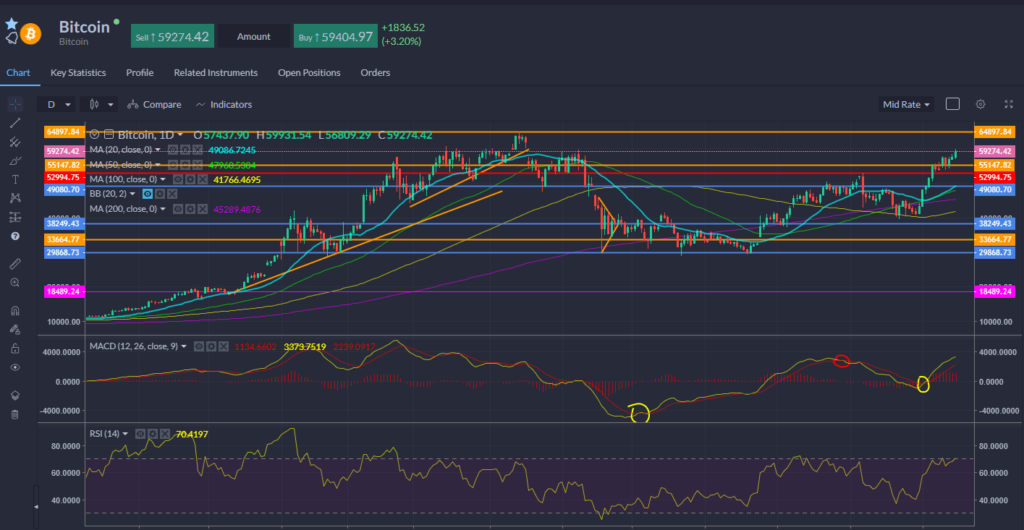Toggle RSI (14) visibility eye
Viewport: 1024px width, 530px height.
coord(140,433)
